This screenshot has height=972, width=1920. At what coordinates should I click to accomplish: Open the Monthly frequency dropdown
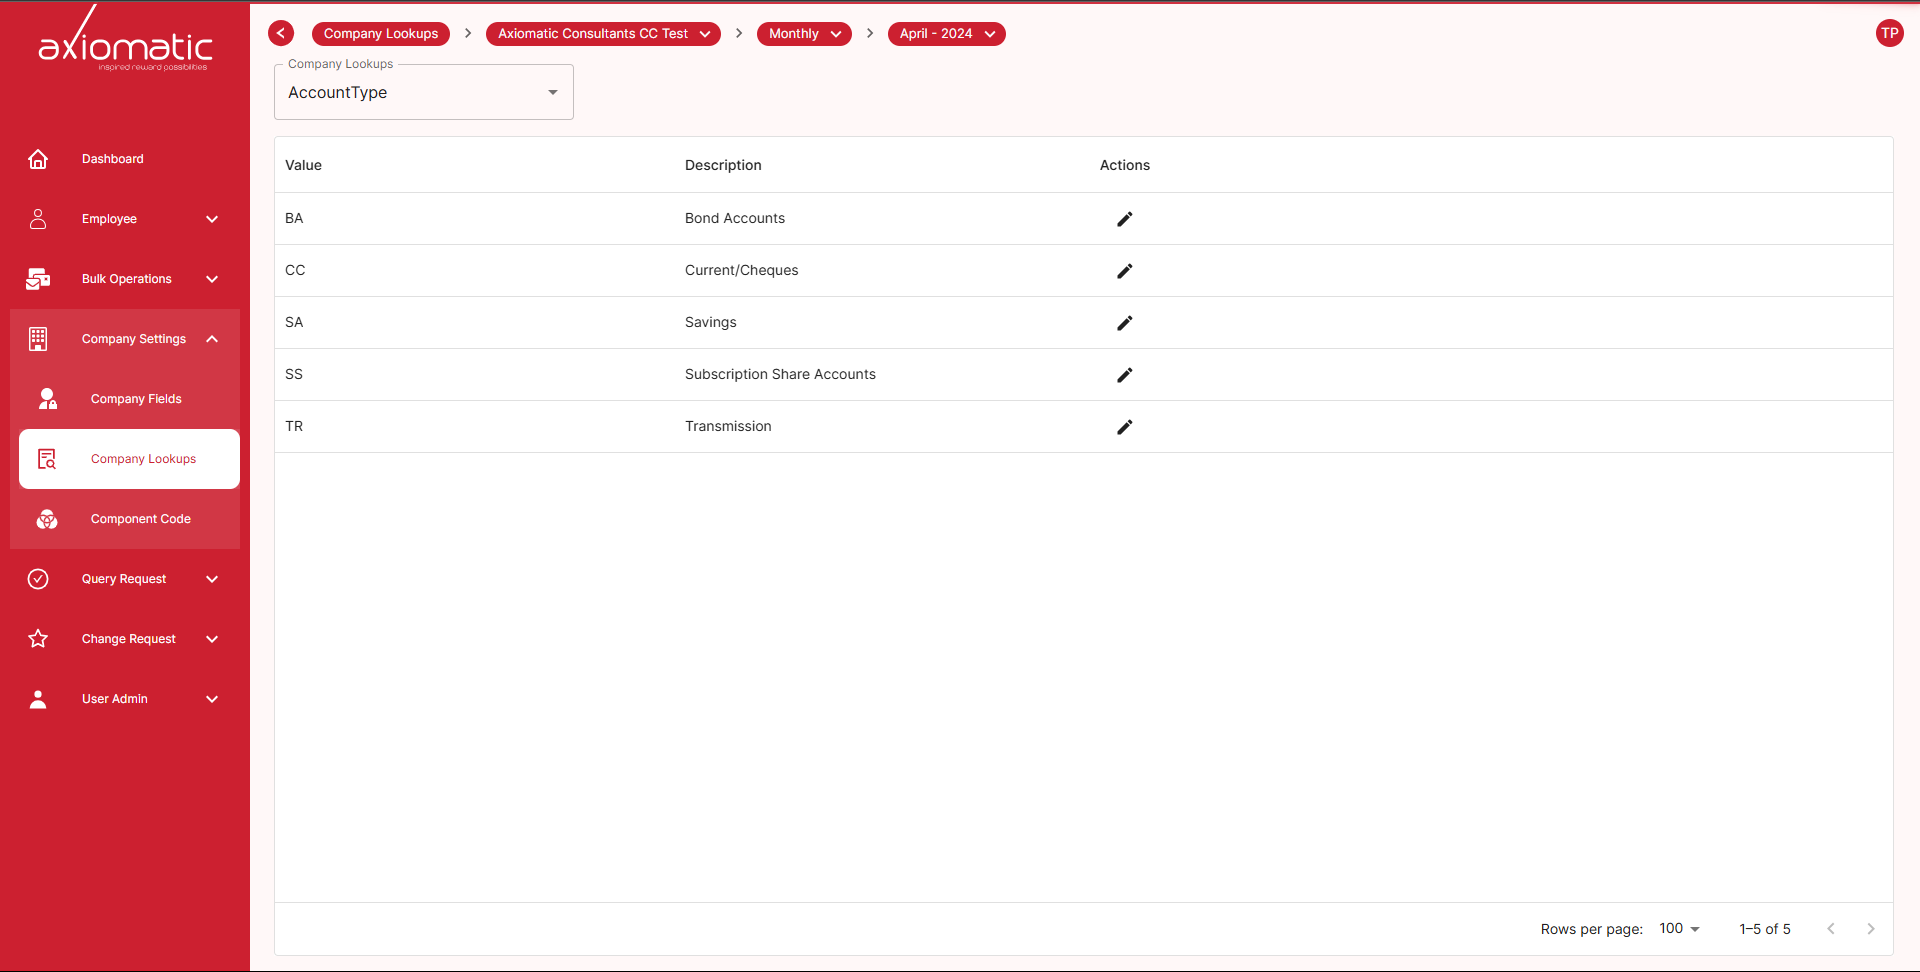point(804,33)
